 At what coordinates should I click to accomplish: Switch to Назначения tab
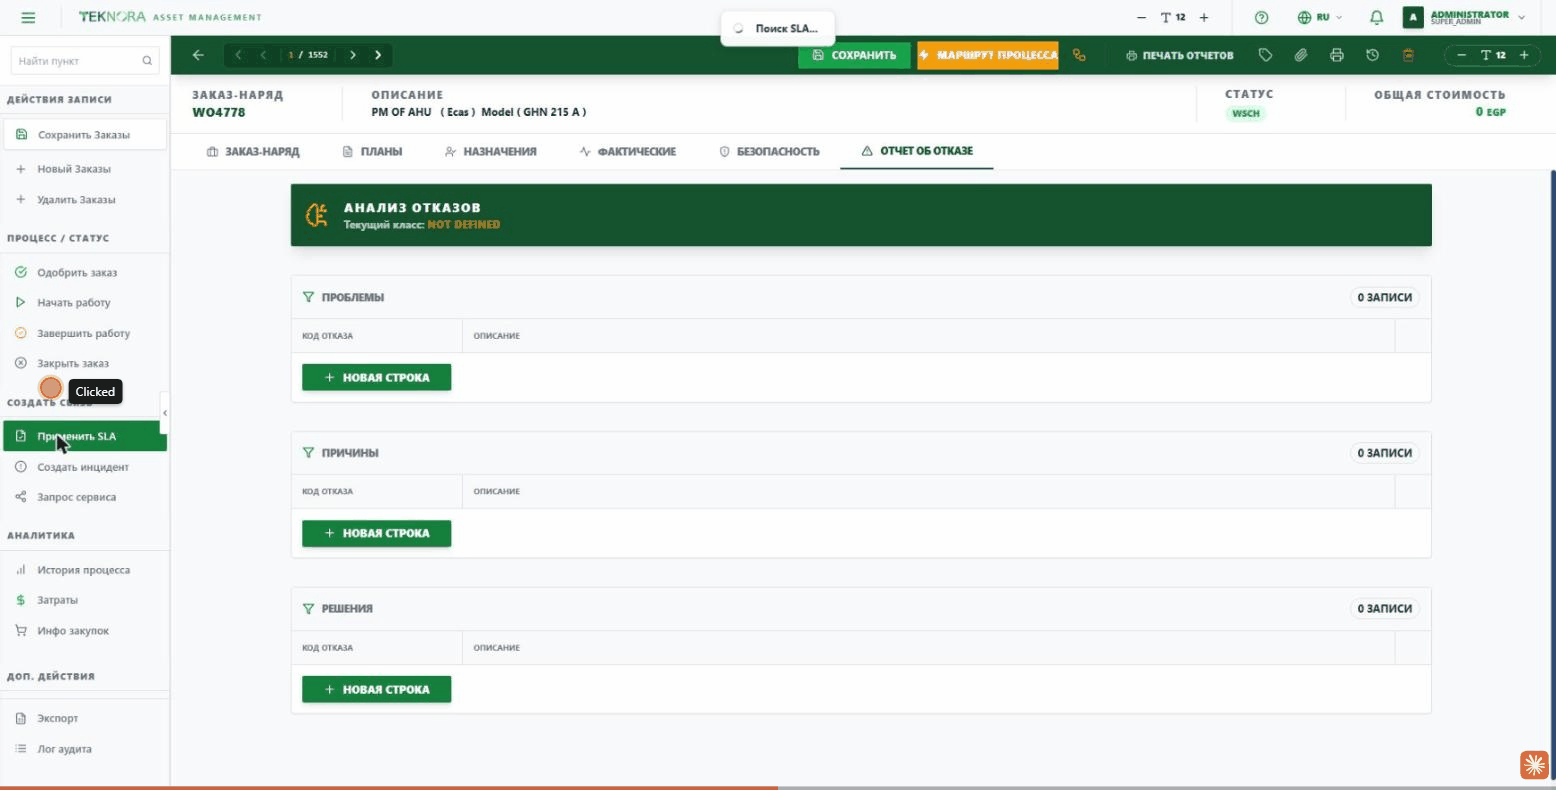click(x=491, y=151)
